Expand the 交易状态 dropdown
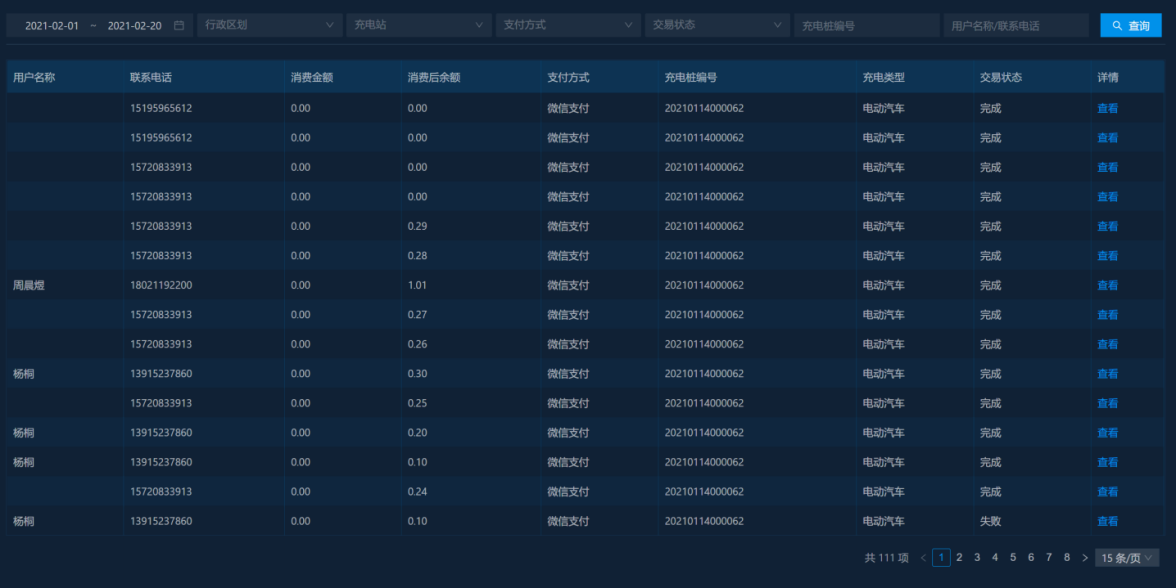This screenshot has width=1176, height=588. coord(716,25)
